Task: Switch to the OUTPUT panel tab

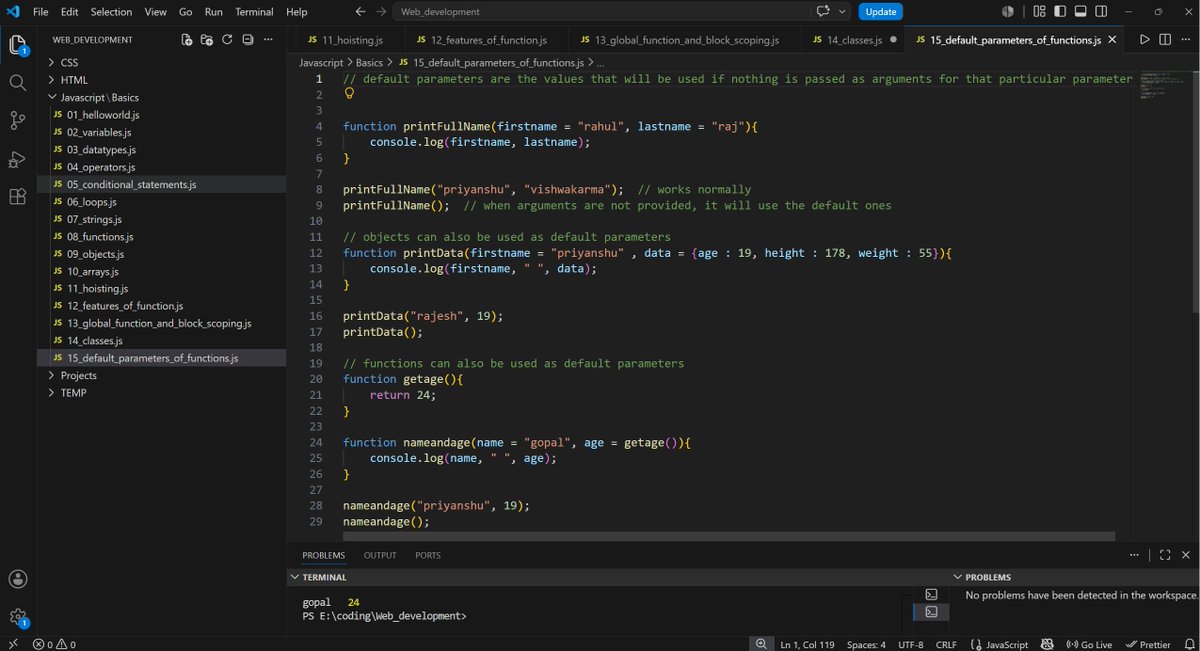Action: click(380, 555)
